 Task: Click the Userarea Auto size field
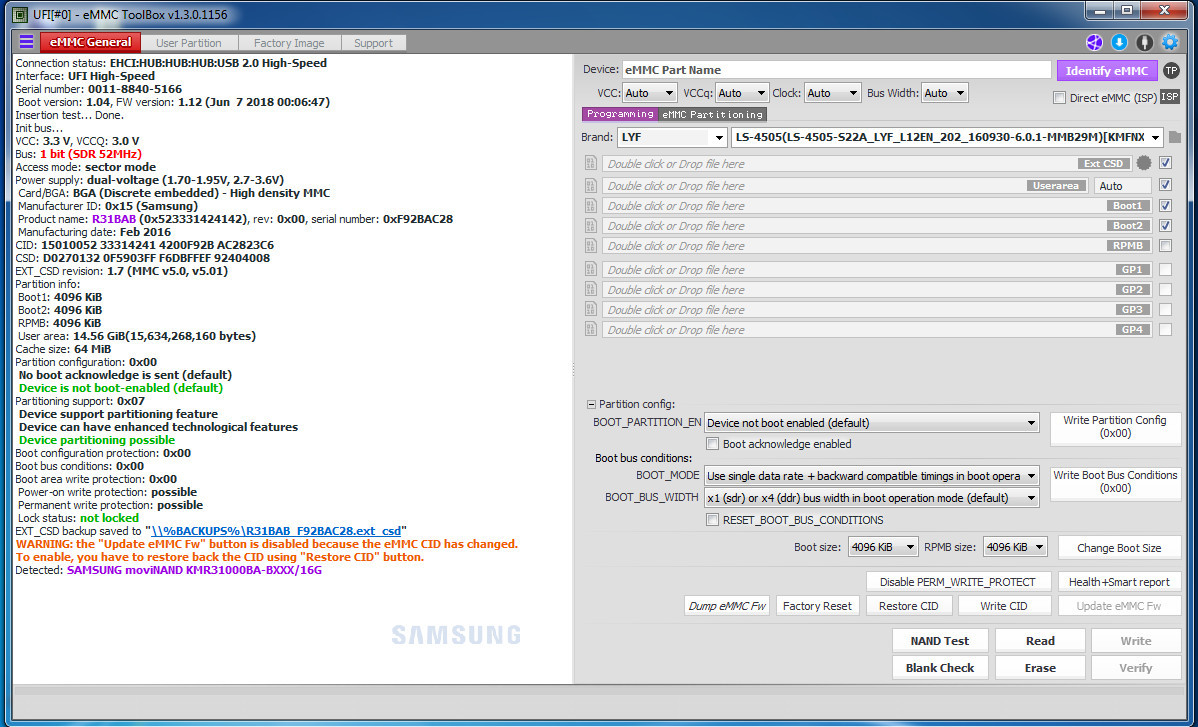pos(1122,186)
